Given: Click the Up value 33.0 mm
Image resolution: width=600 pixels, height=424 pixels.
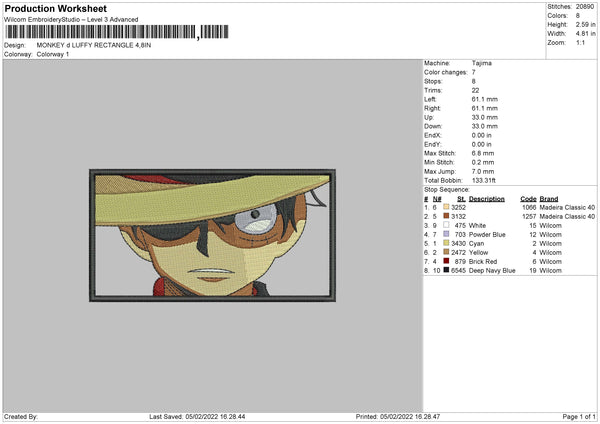Looking at the screenshot, I should pyautogui.click(x=484, y=117).
